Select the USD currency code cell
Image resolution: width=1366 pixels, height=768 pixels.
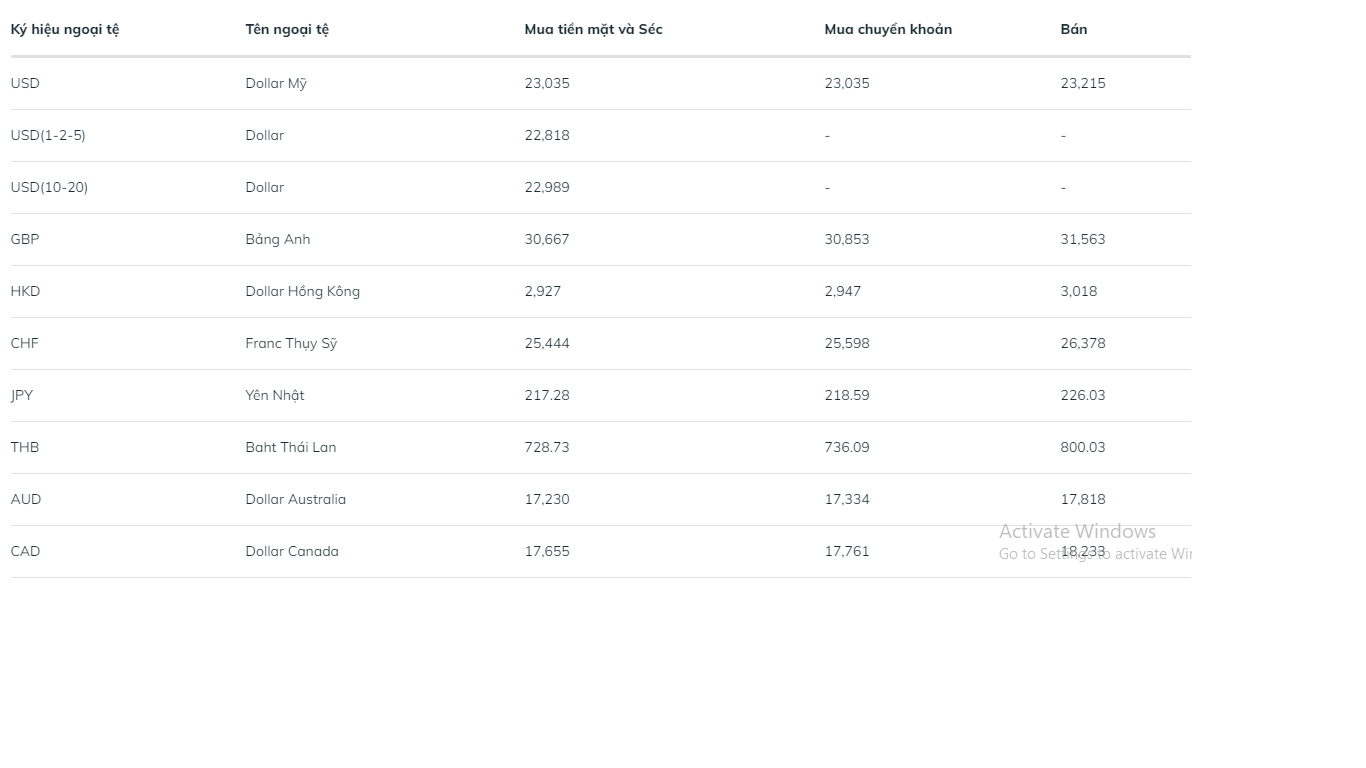(x=25, y=83)
